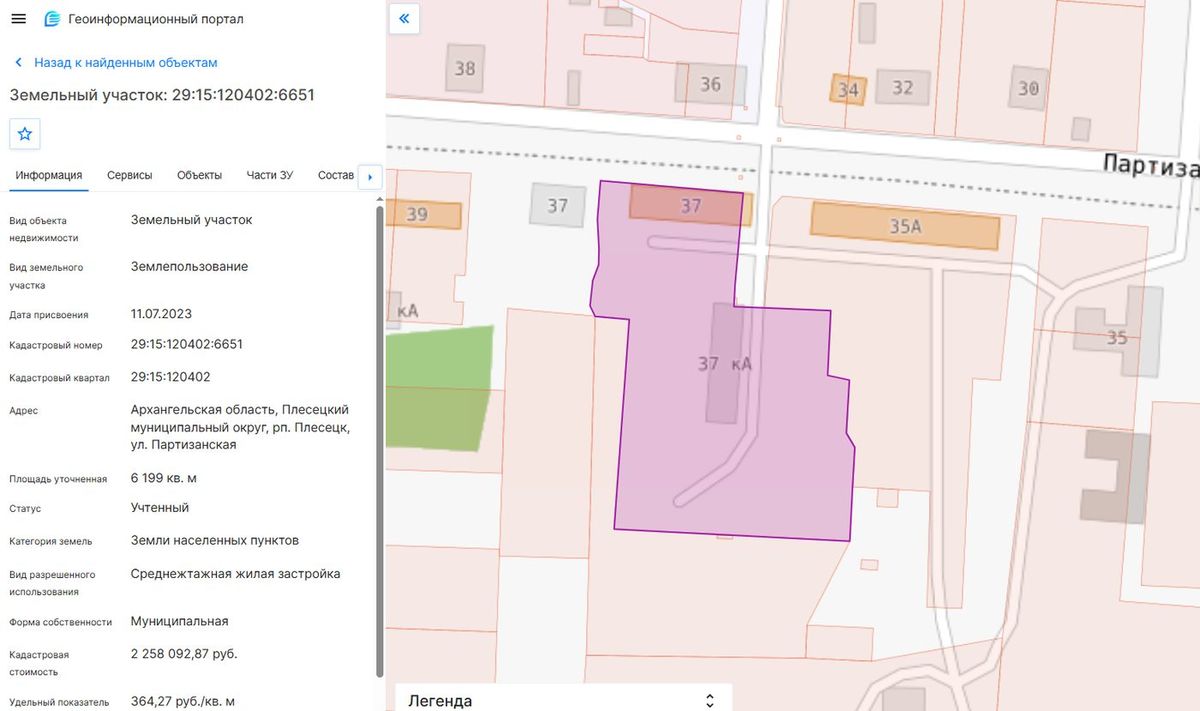Click orange building 35А on the map
1200x711 pixels.
(905, 226)
